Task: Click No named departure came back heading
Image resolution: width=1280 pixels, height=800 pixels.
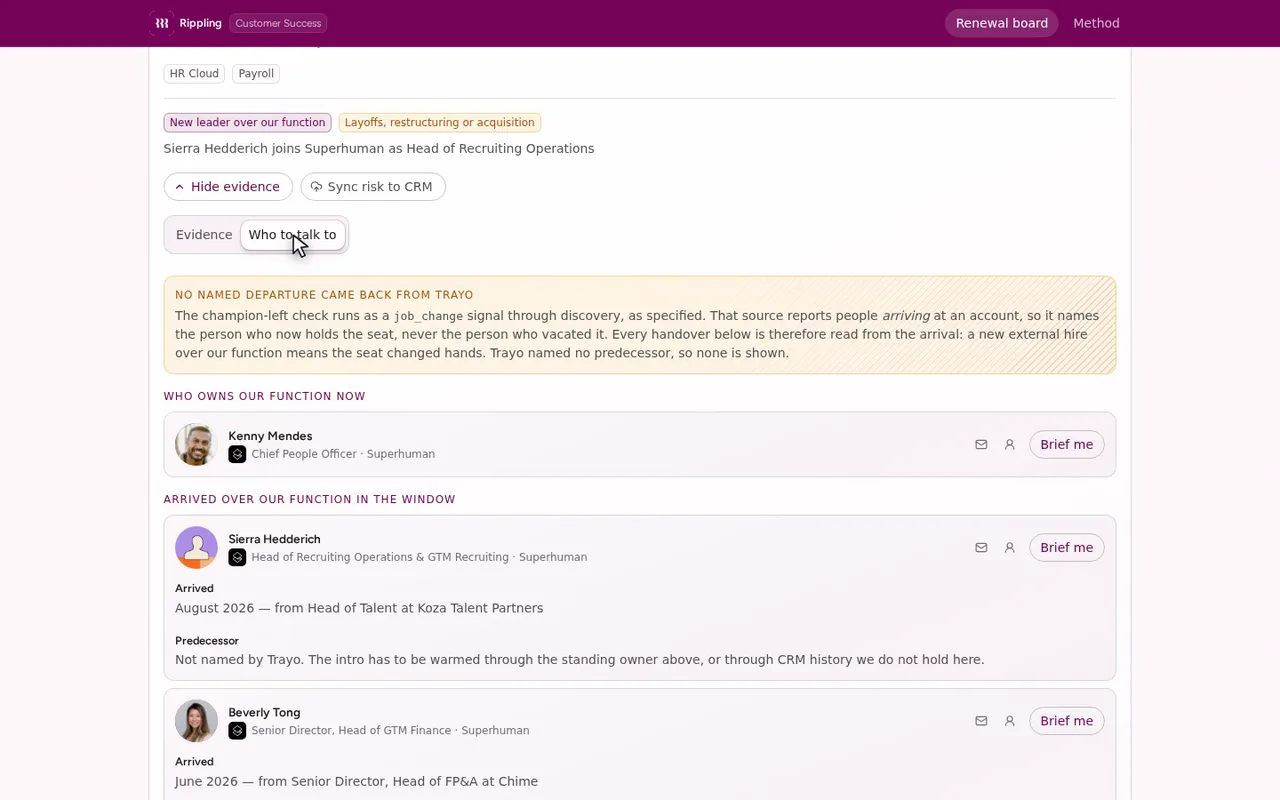Action: pos(324,295)
